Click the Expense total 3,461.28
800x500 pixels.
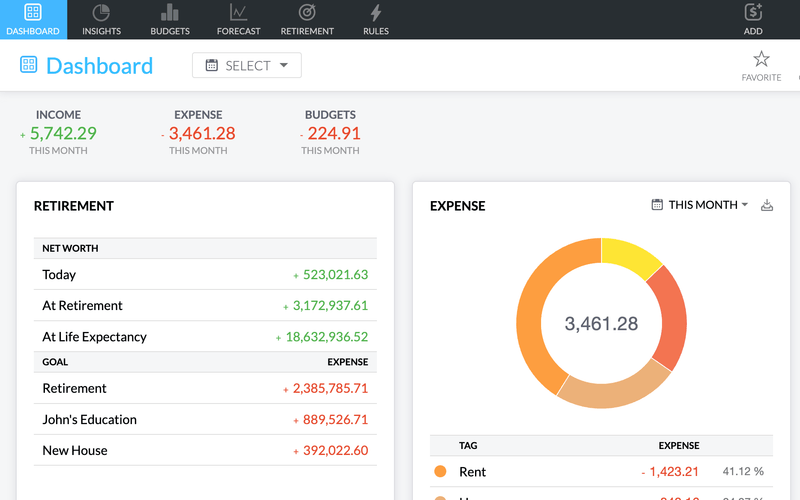click(x=201, y=133)
